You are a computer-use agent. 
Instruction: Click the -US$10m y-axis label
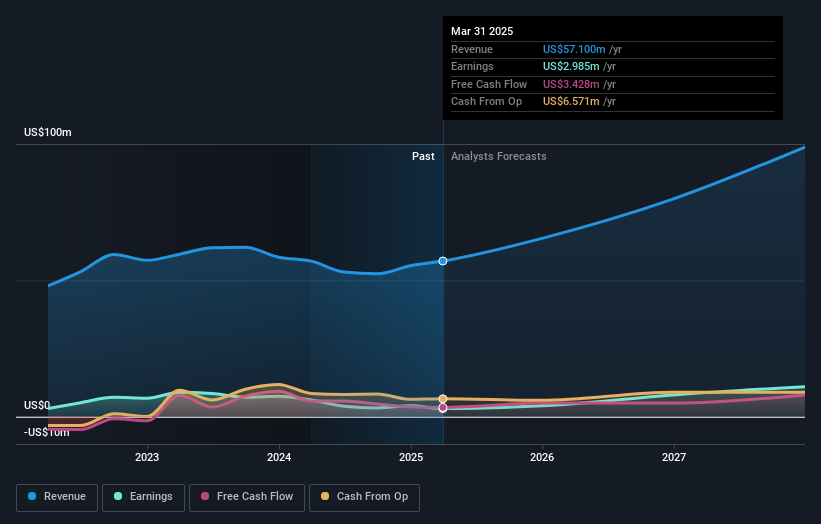(47, 432)
